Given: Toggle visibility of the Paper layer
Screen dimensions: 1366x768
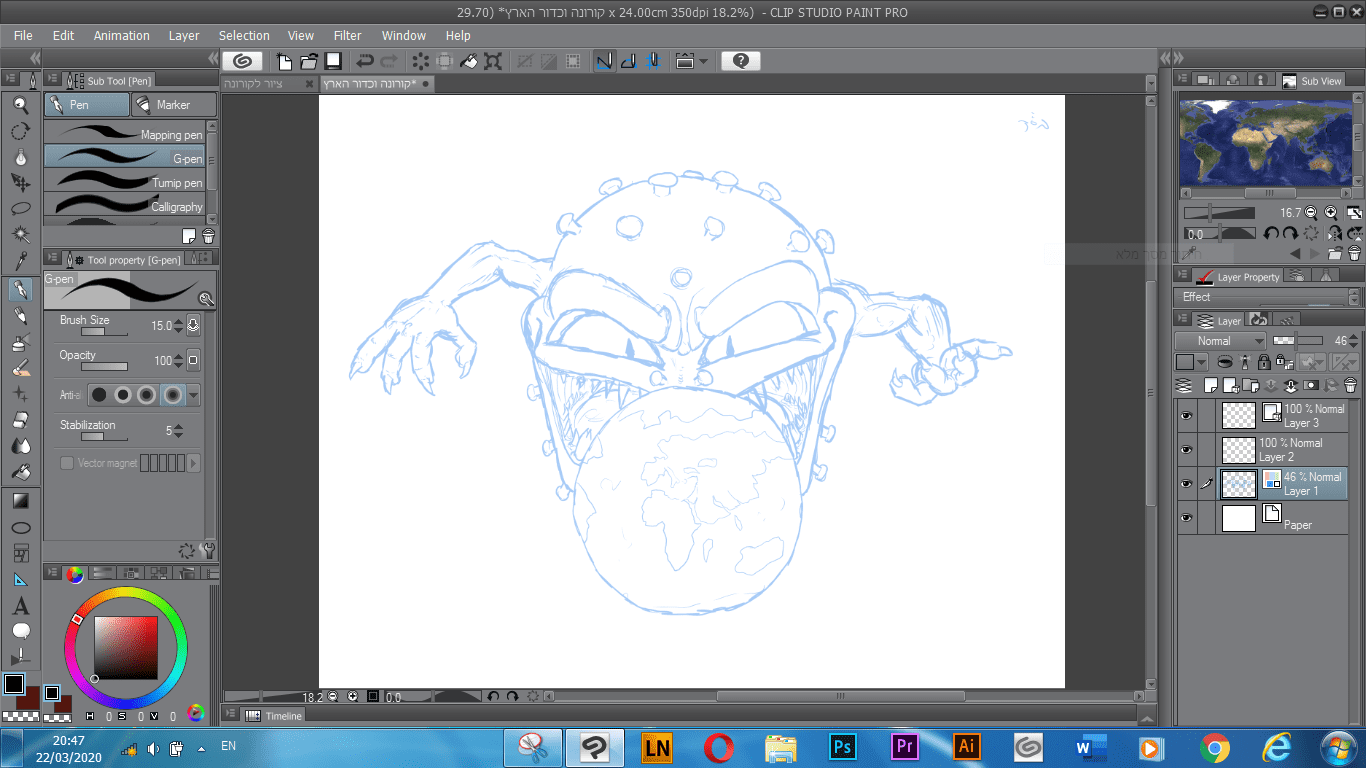Looking at the screenshot, I should coord(1186,518).
